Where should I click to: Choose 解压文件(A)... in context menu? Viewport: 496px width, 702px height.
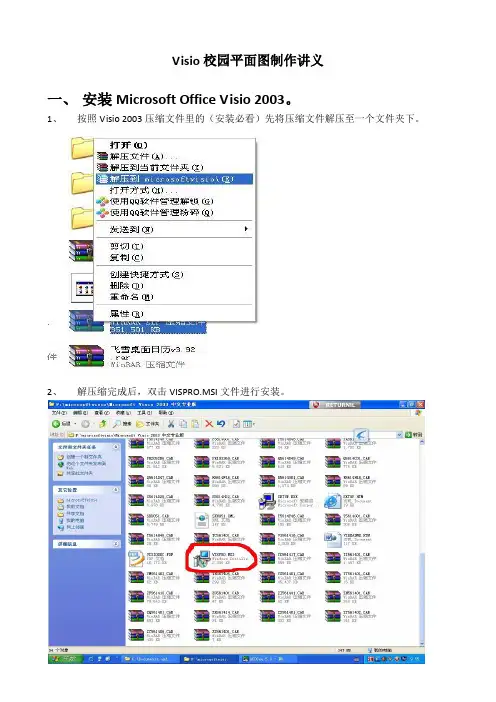pos(174,156)
